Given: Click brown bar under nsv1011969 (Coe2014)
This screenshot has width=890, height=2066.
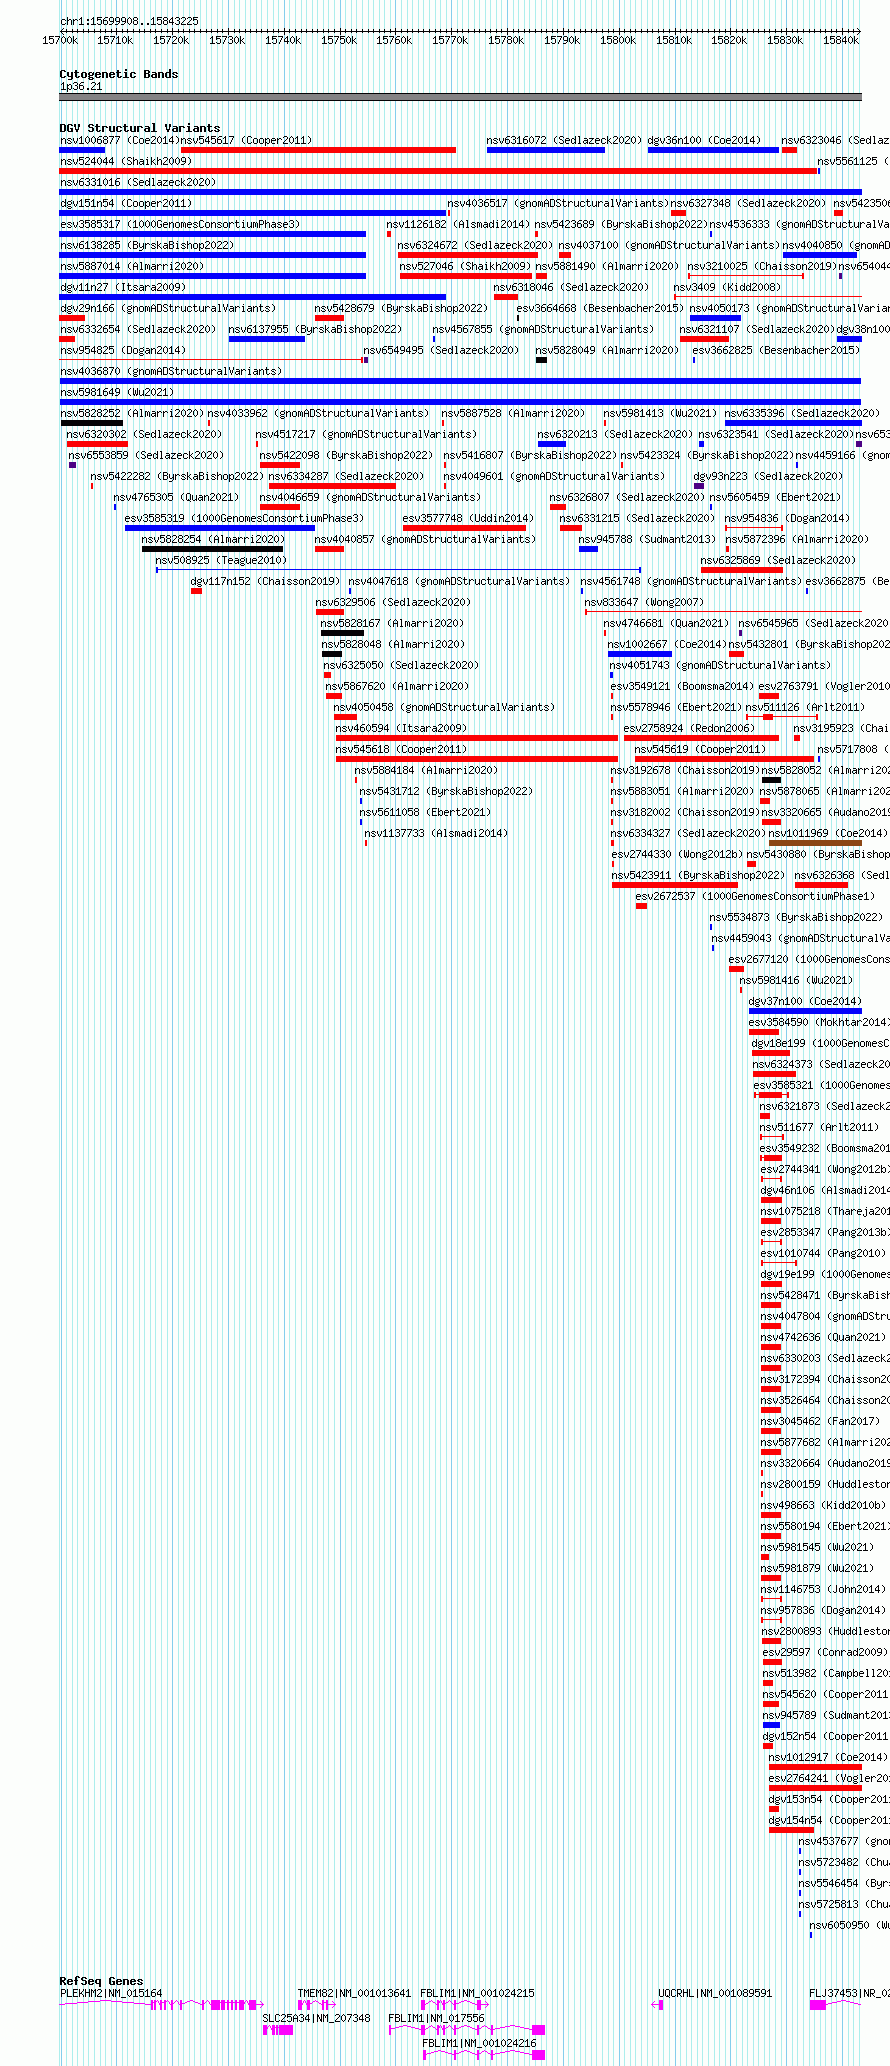Looking at the screenshot, I should (815, 843).
